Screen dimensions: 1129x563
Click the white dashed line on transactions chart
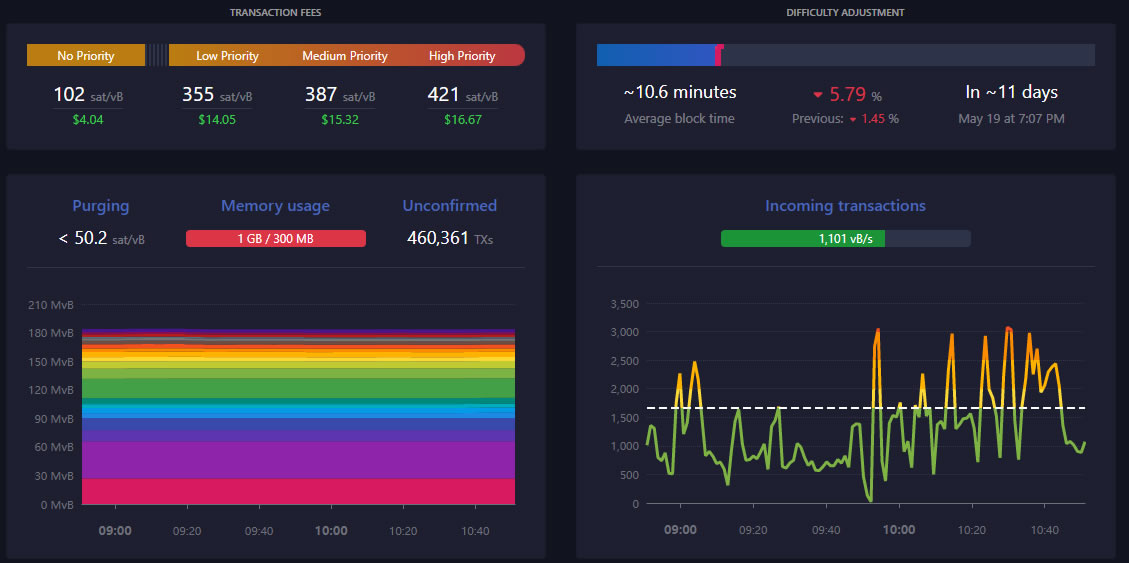[800, 408]
